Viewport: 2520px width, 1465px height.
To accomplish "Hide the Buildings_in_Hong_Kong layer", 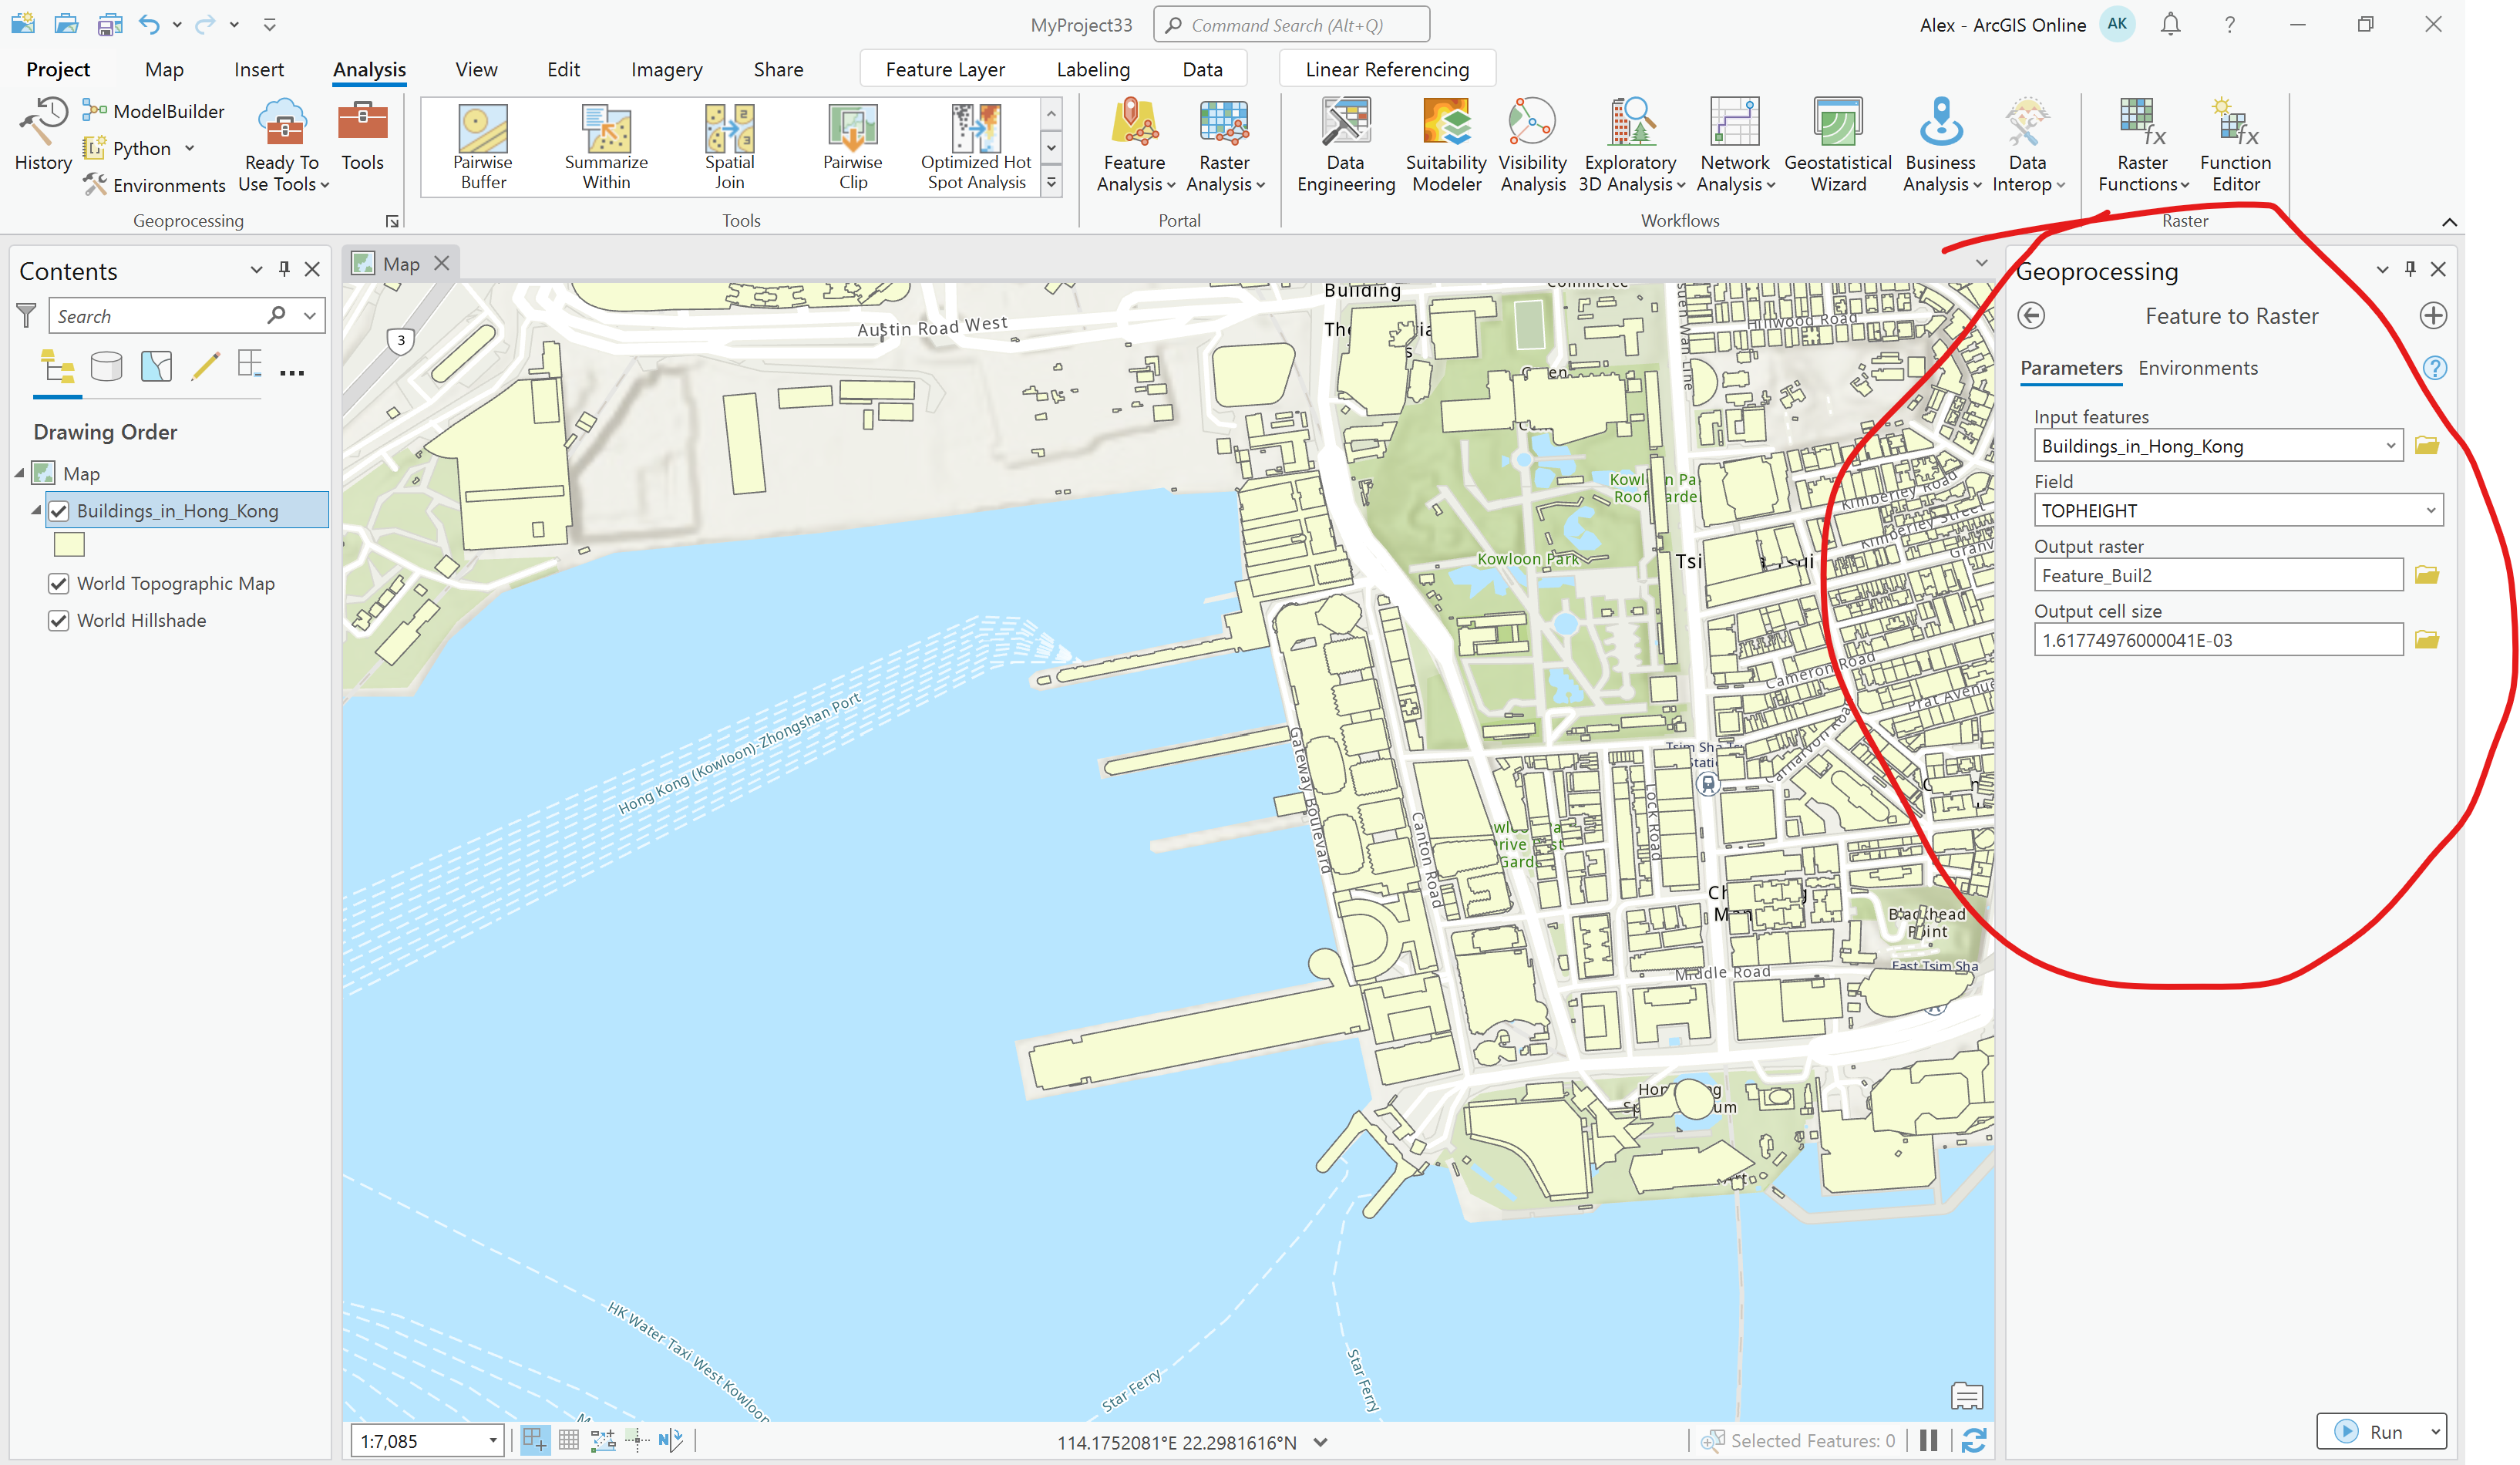I will click(59, 510).
